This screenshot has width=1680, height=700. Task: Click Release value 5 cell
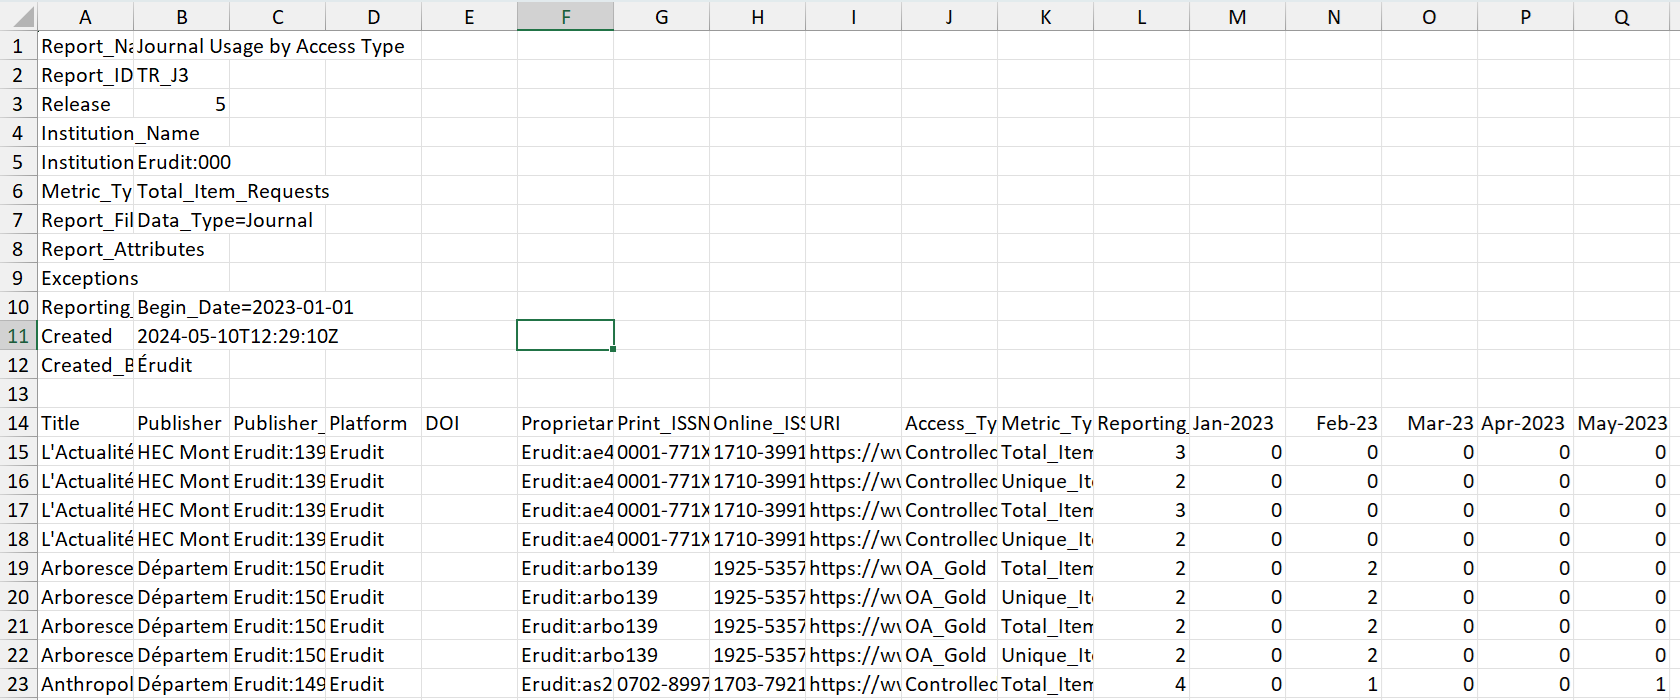click(x=182, y=104)
